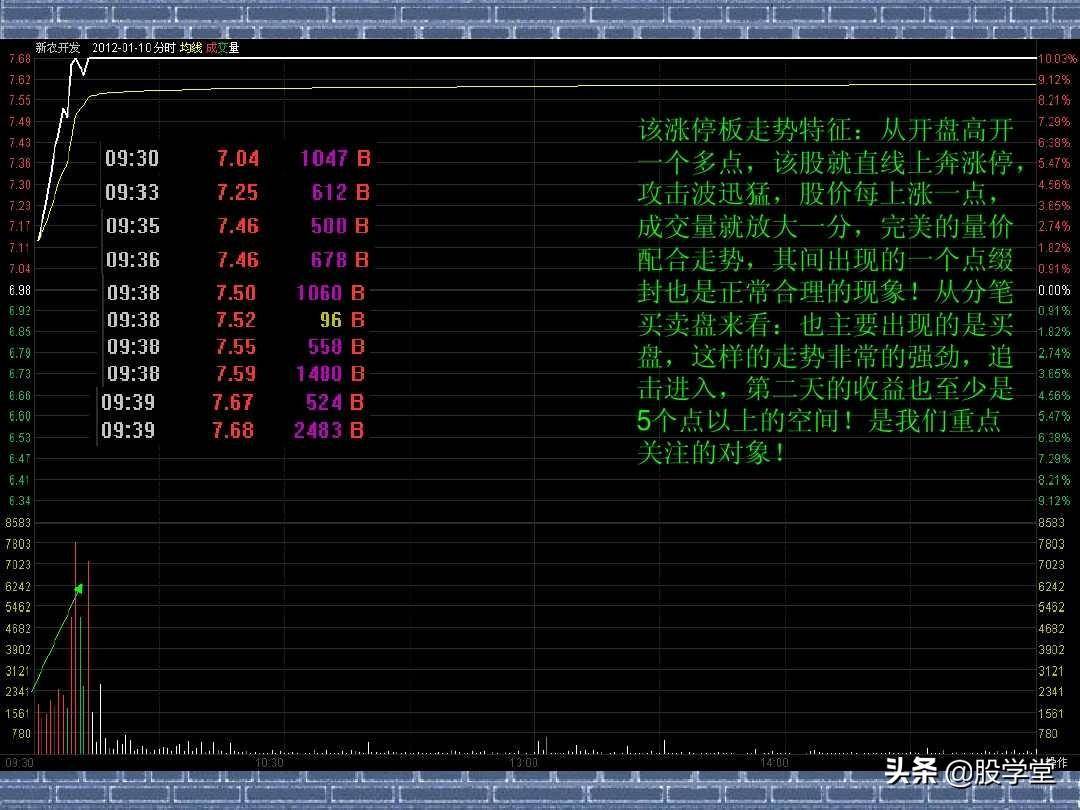Click tick price 7.67

coord(233,402)
